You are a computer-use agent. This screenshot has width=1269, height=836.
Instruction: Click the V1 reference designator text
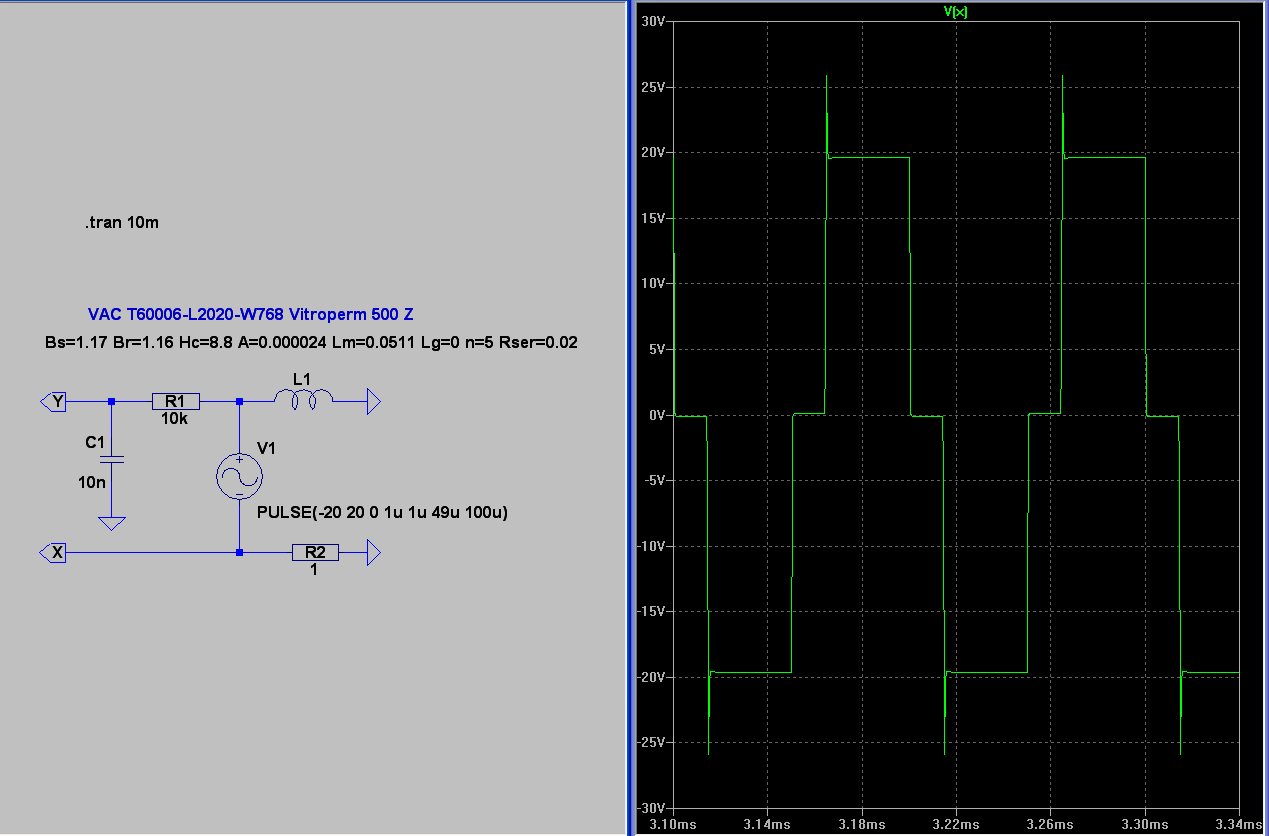[267, 448]
